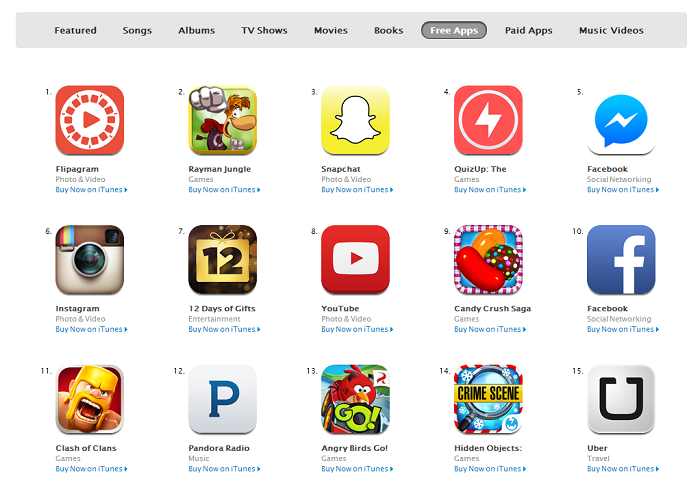Viewport: 700px width, 483px height.
Task: Open the QuizUp lightning bolt icon
Action: pyautogui.click(x=488, y=120)
